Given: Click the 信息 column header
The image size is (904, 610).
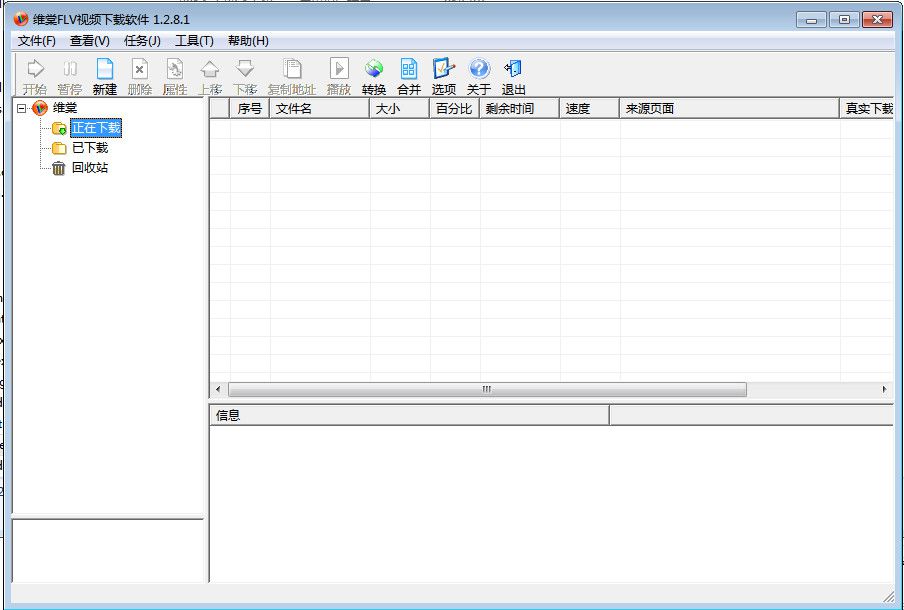Looking at the screenshot, I should [409, 415].
